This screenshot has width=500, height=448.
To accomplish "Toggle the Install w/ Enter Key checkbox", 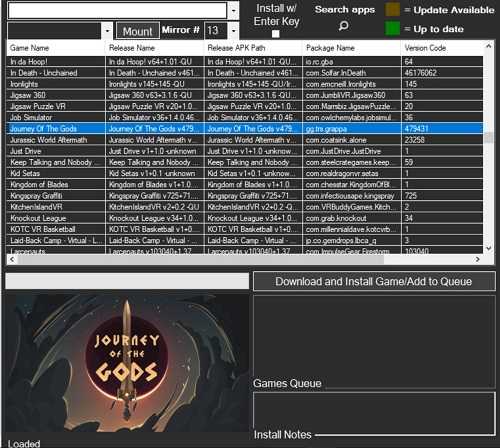I will (276, 34).
